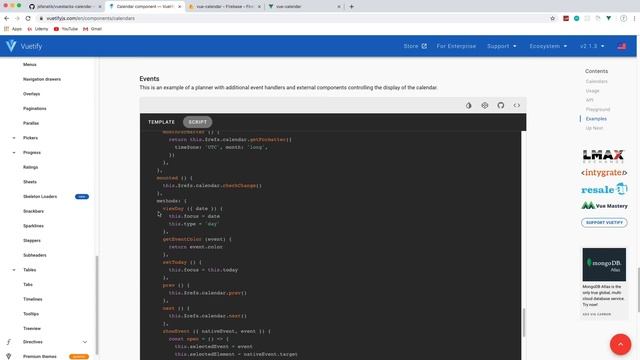
Task: Click the LMAX Exchange sponsor logo
Action: pyautogui.click(x=604, y=156)
